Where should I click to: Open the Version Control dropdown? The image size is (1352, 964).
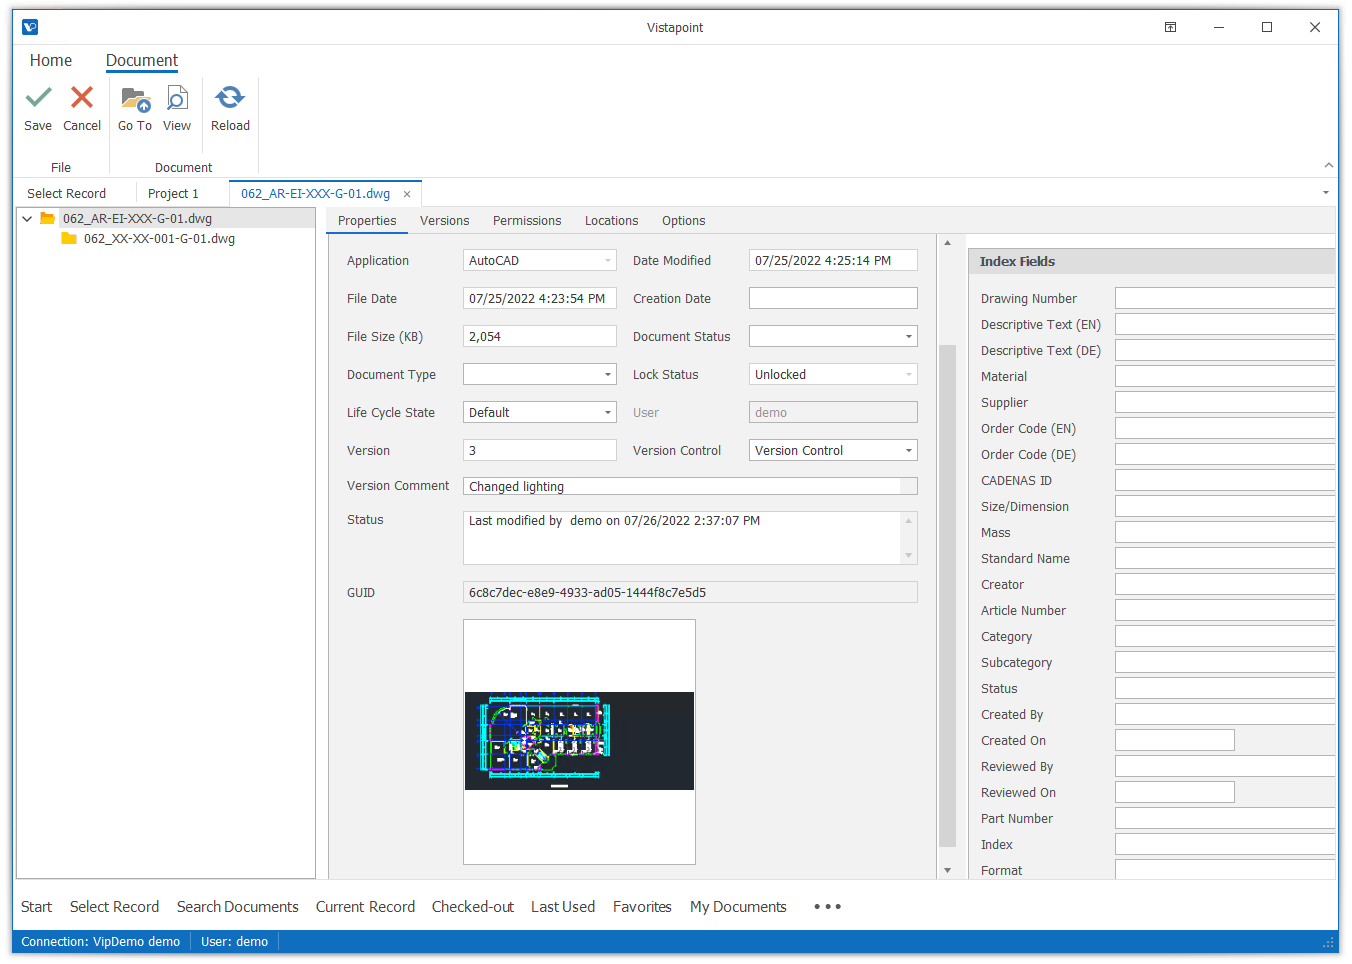[904, 450]
